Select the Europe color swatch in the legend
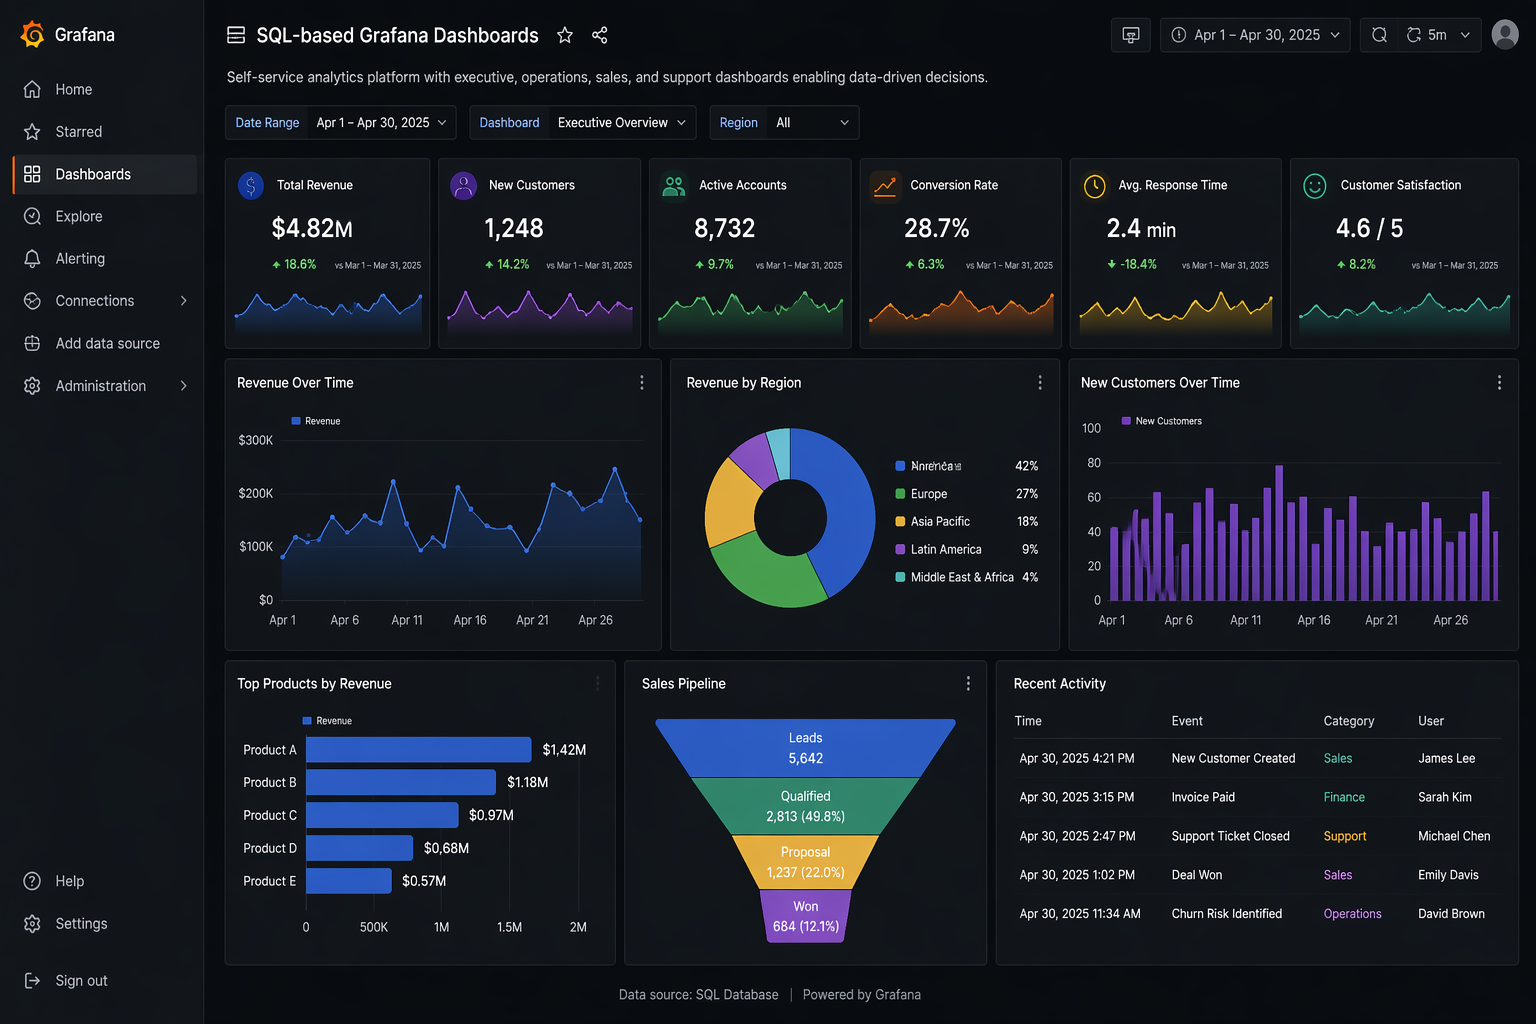Screen dimensions: 1536x1024 click(901, 493)
